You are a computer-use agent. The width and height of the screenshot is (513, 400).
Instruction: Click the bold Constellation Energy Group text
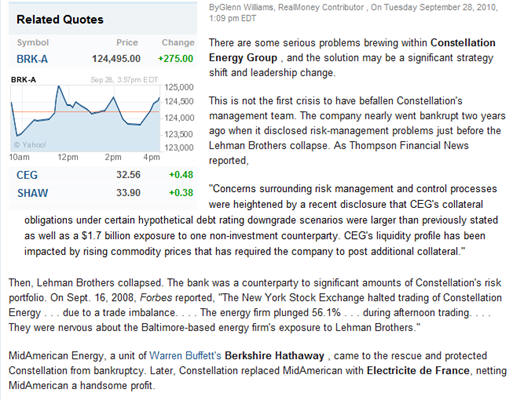(352, 50)
